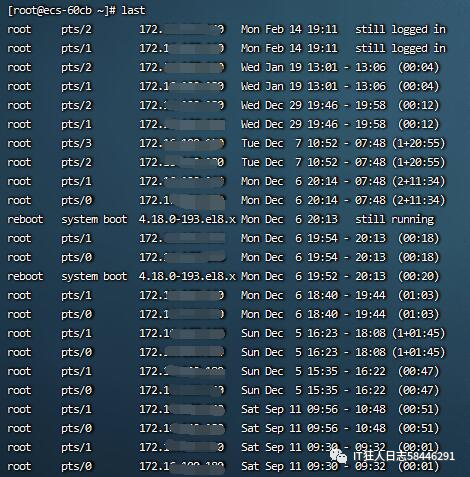
Task: Click the pts/3 row's (1+20:55) duration
Action: coord(419,143)
